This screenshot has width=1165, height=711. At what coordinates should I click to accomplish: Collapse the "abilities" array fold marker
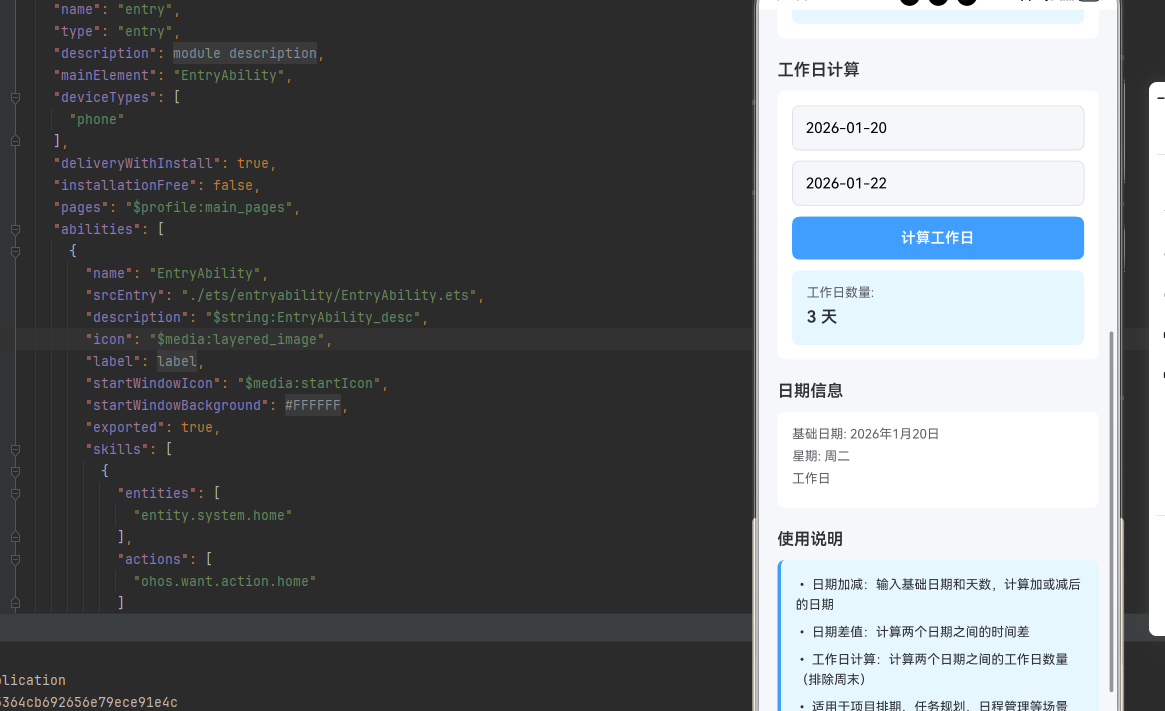tap(15, 230)
